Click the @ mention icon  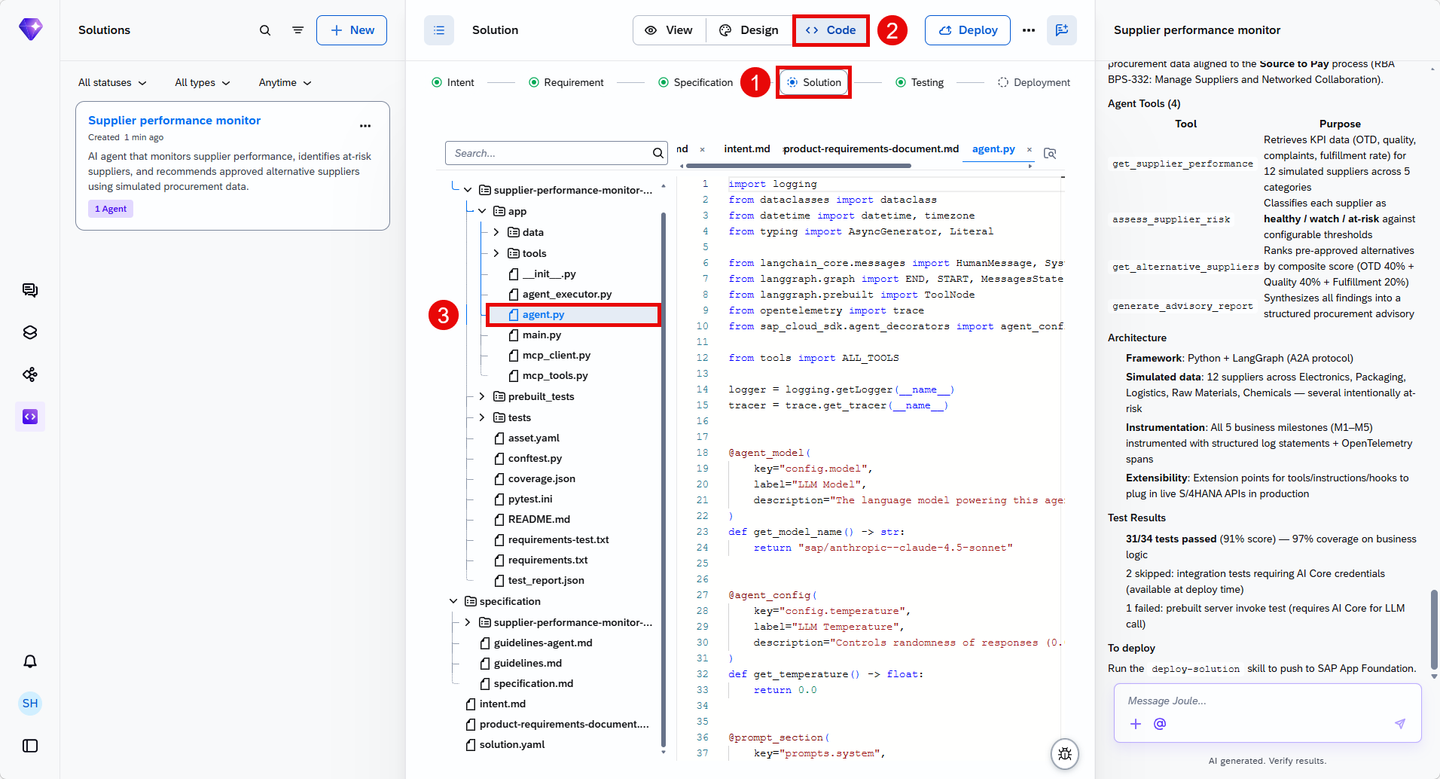(1160, 724)
